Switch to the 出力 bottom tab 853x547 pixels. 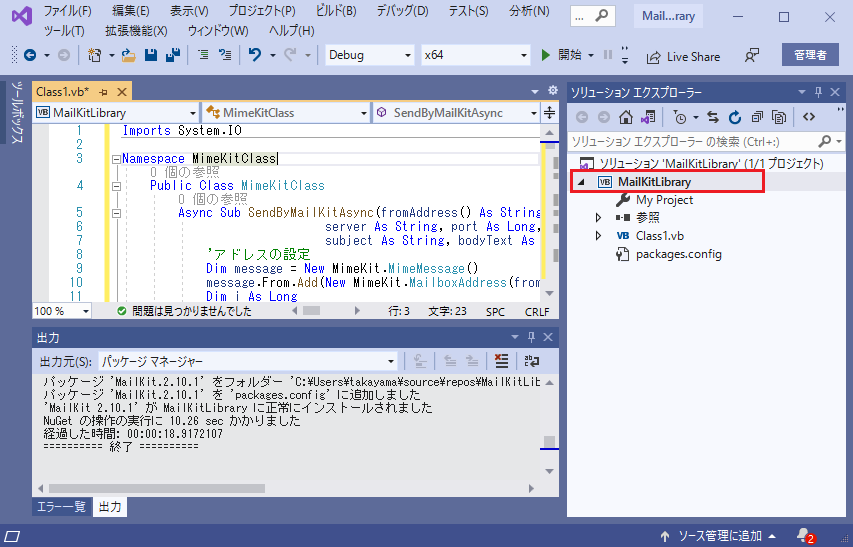click(x=110, y=507)
